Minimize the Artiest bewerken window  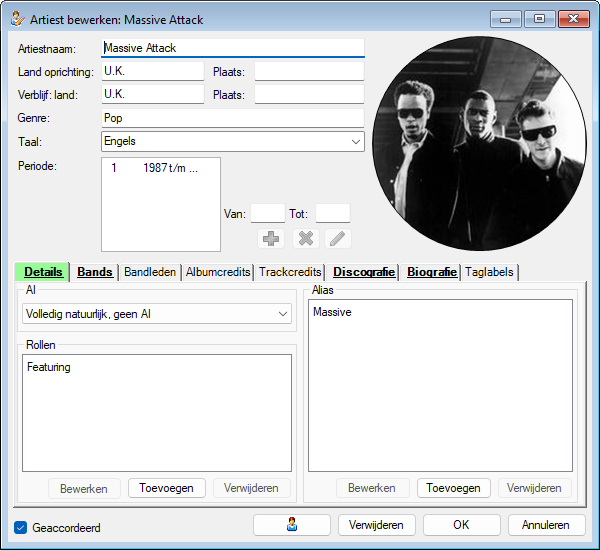tap(505, 19)
